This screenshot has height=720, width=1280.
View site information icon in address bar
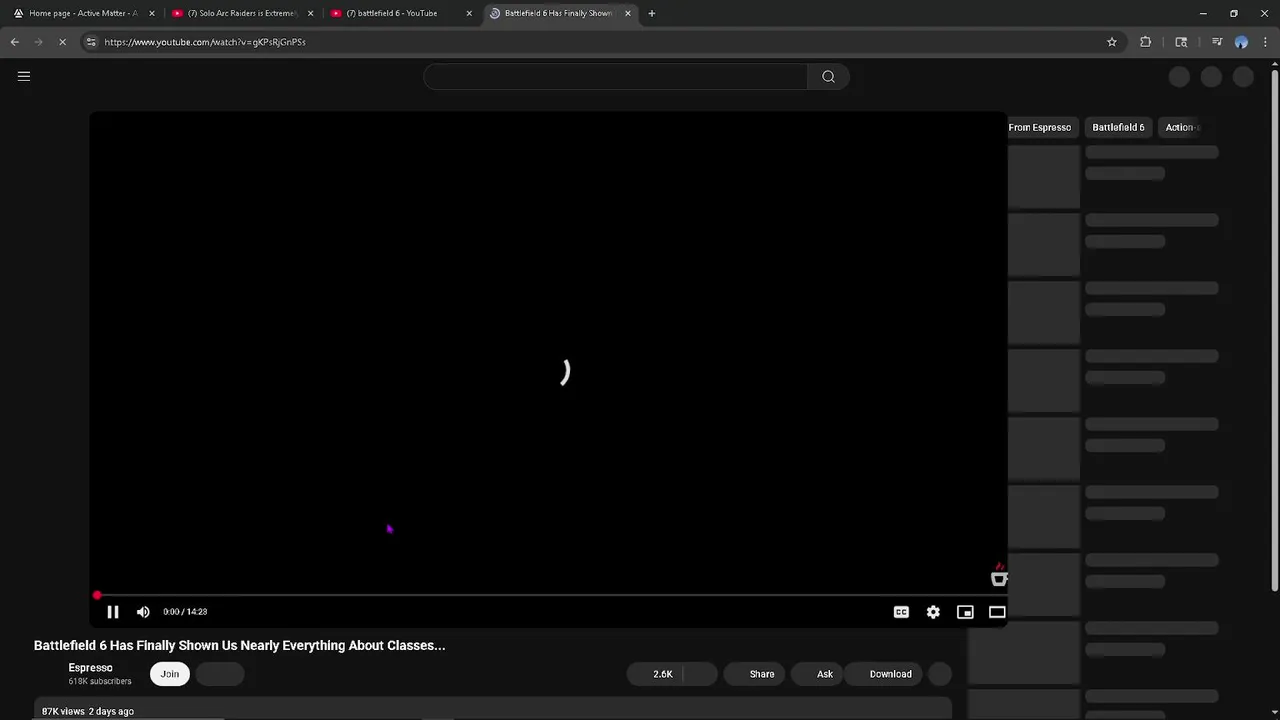[91, 42]
